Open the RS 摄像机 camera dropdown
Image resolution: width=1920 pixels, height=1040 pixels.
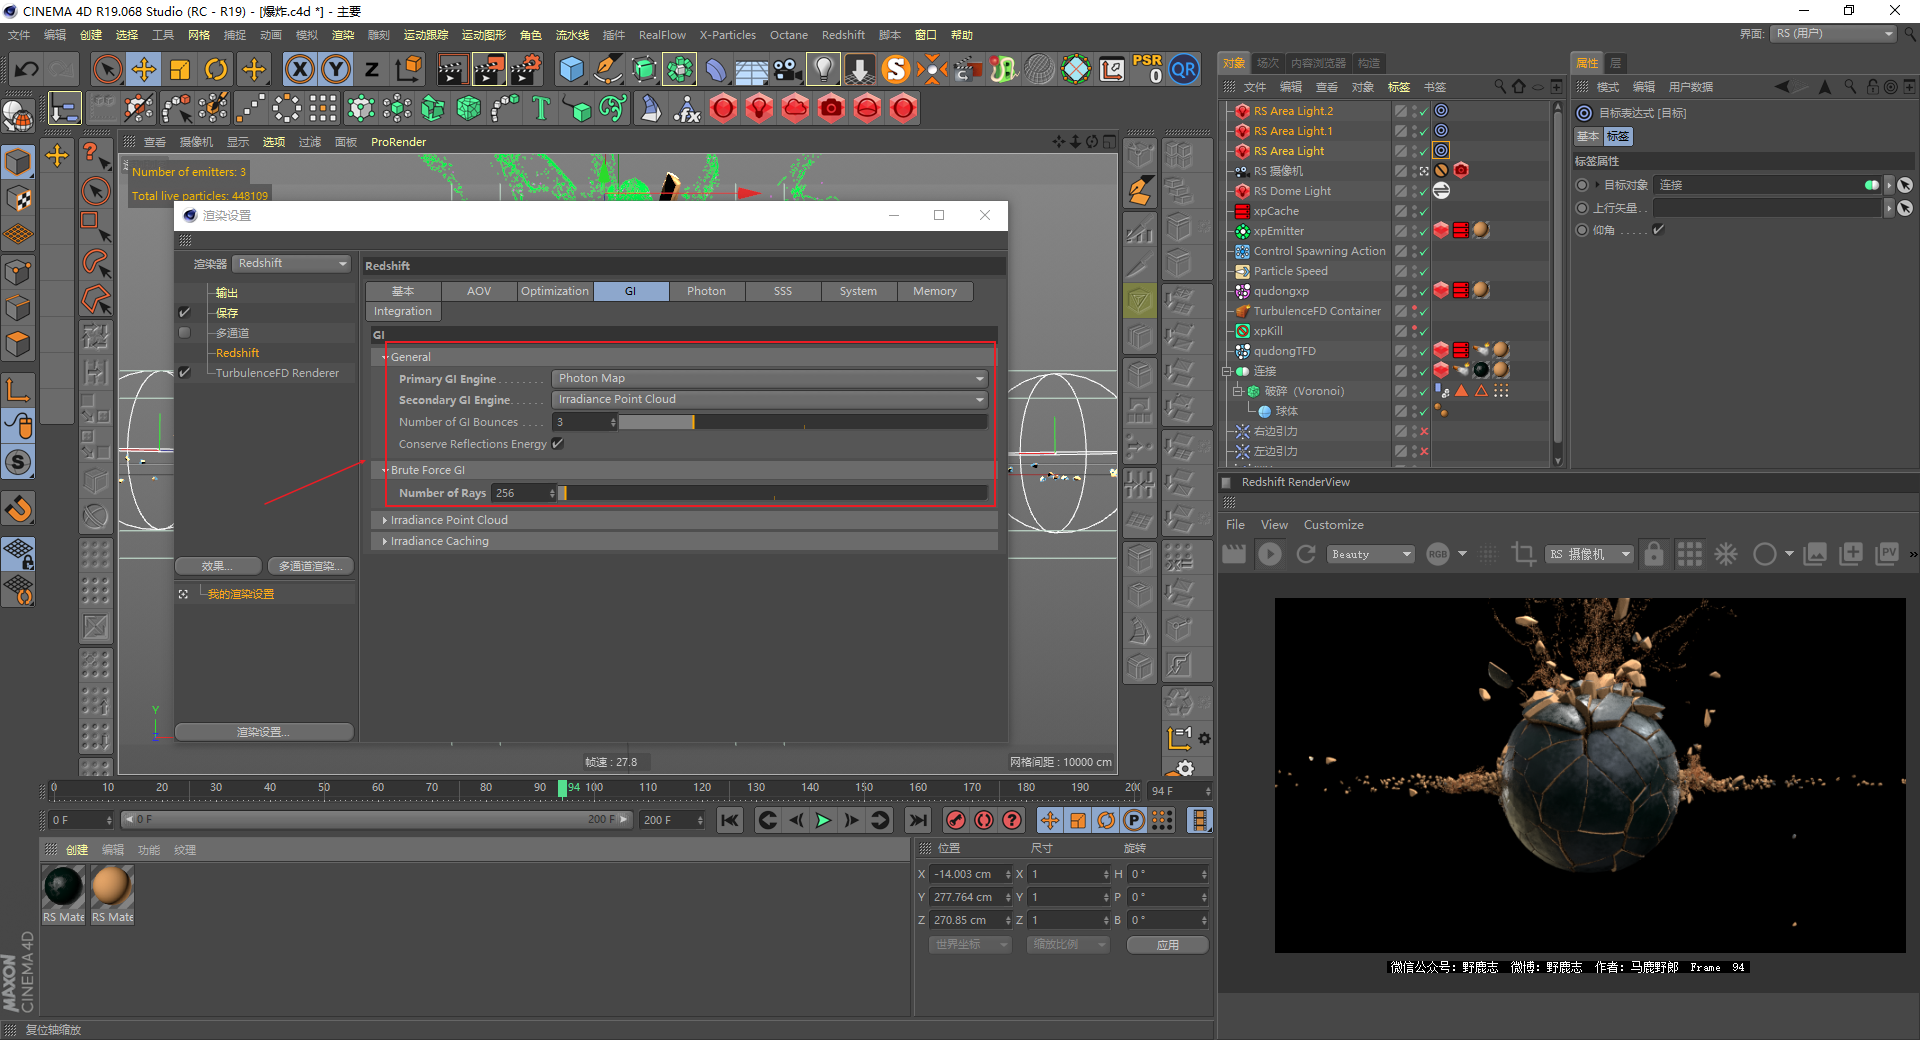pos(1588,554)
